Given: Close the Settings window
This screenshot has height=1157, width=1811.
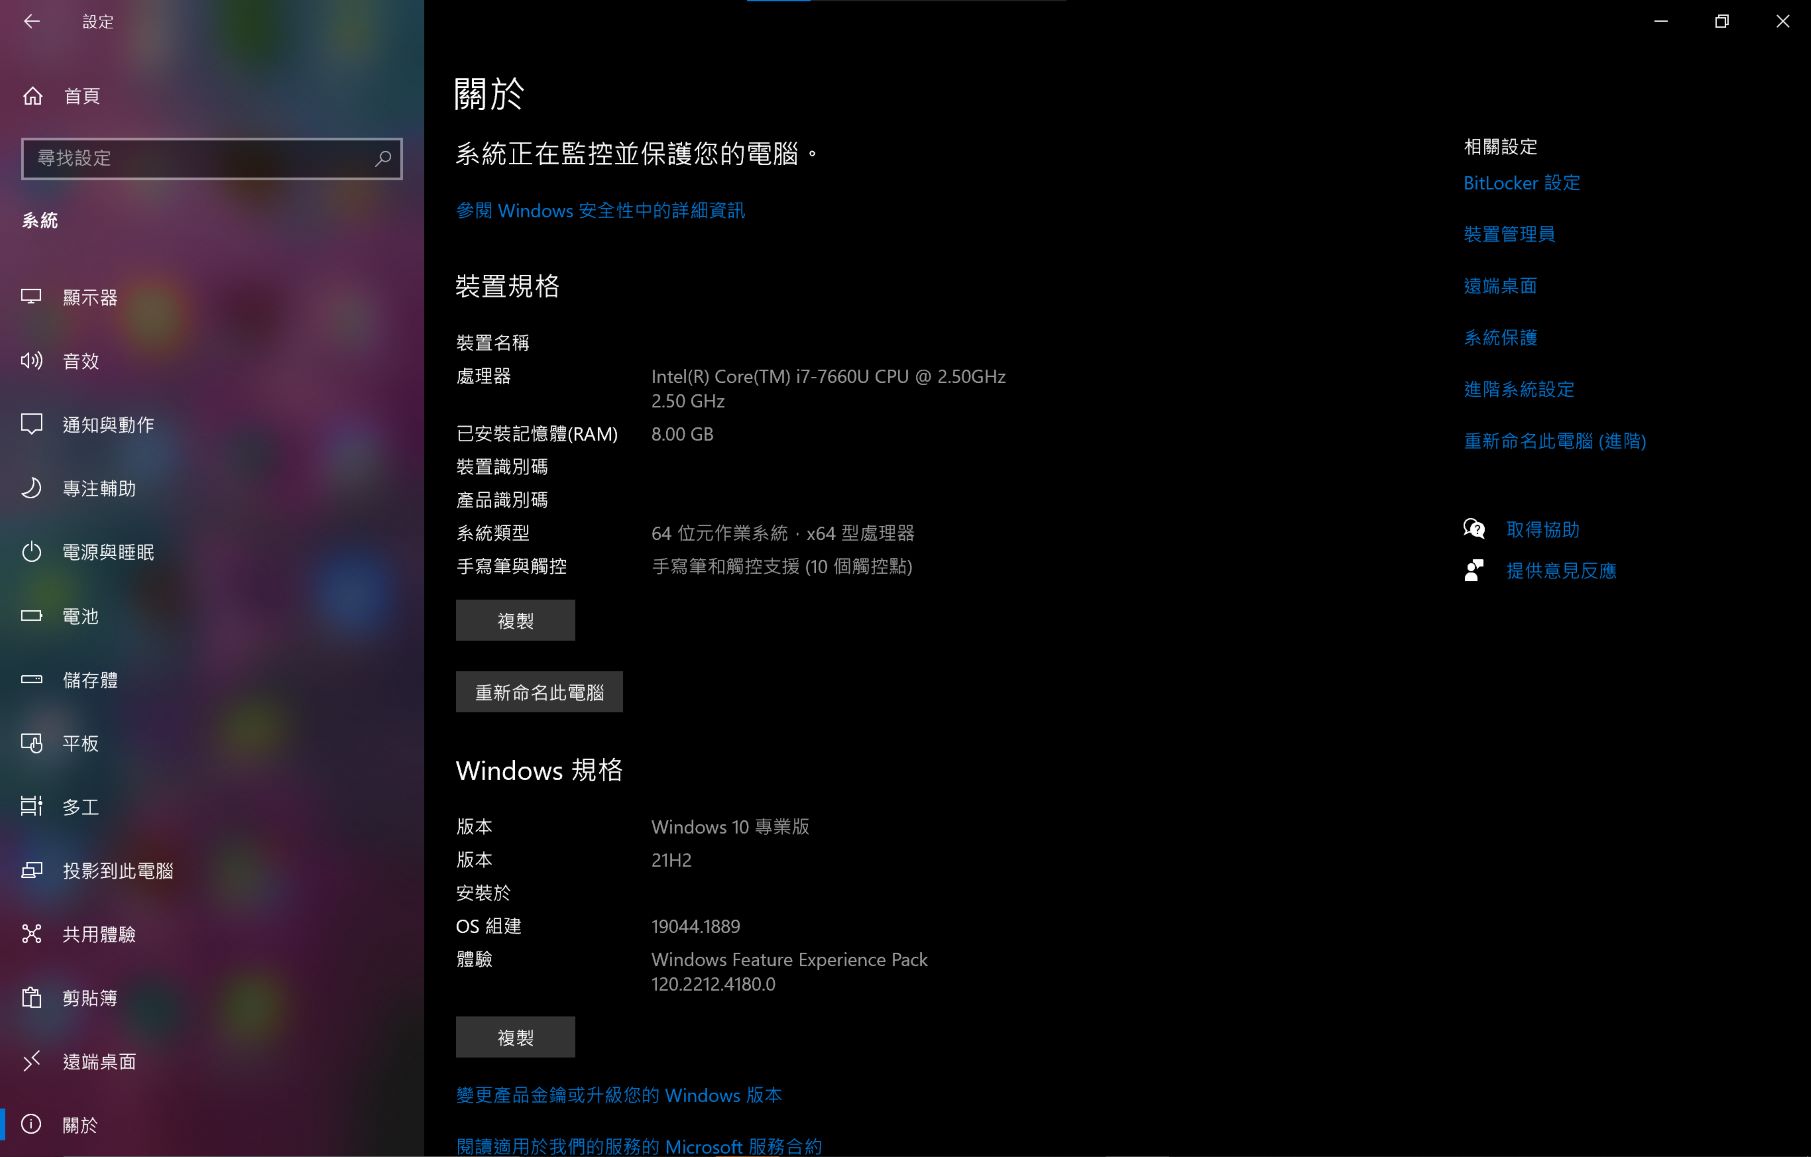Looking at the screenshot, I should point(1782,21).
